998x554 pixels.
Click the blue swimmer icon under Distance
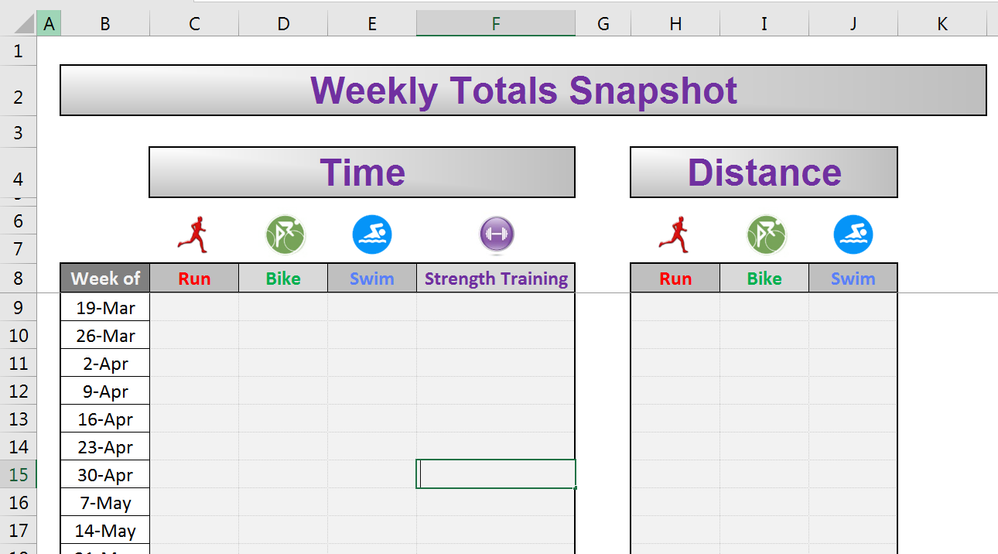[853, 235]
